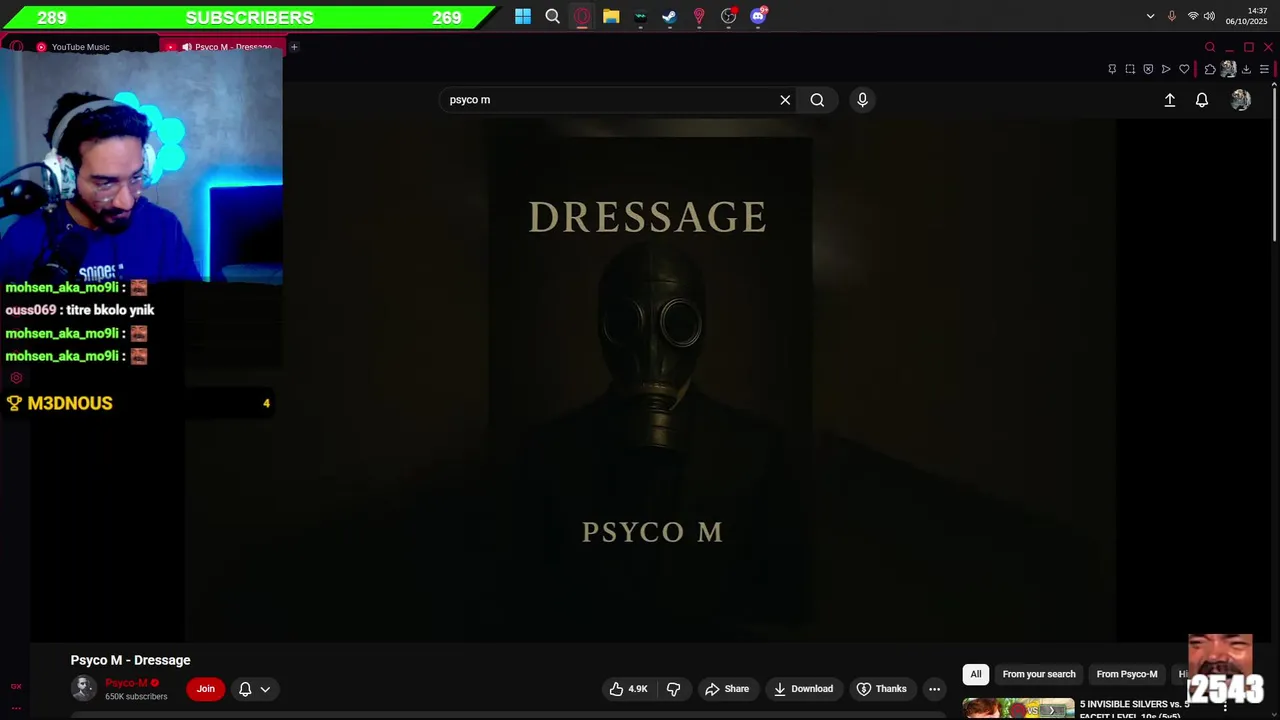Image resolution: width=1280 pixels, height=720 pixels.
Task: Open Discord from the taskbar
Action: [758, 16]
